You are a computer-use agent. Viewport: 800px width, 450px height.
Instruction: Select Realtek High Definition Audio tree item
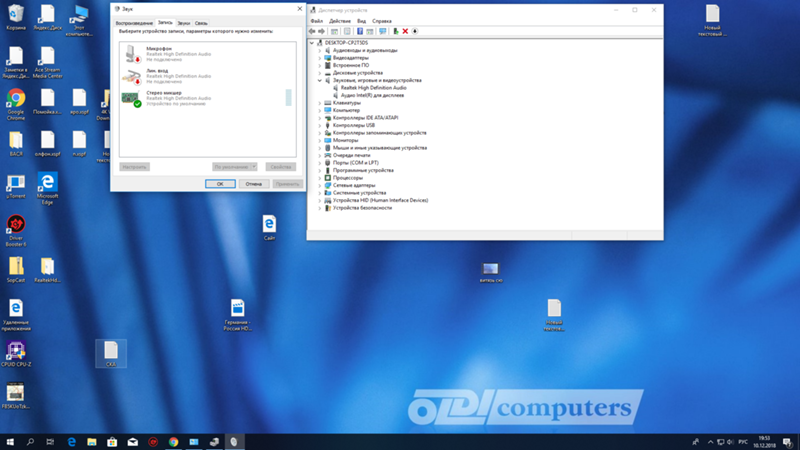373,88
